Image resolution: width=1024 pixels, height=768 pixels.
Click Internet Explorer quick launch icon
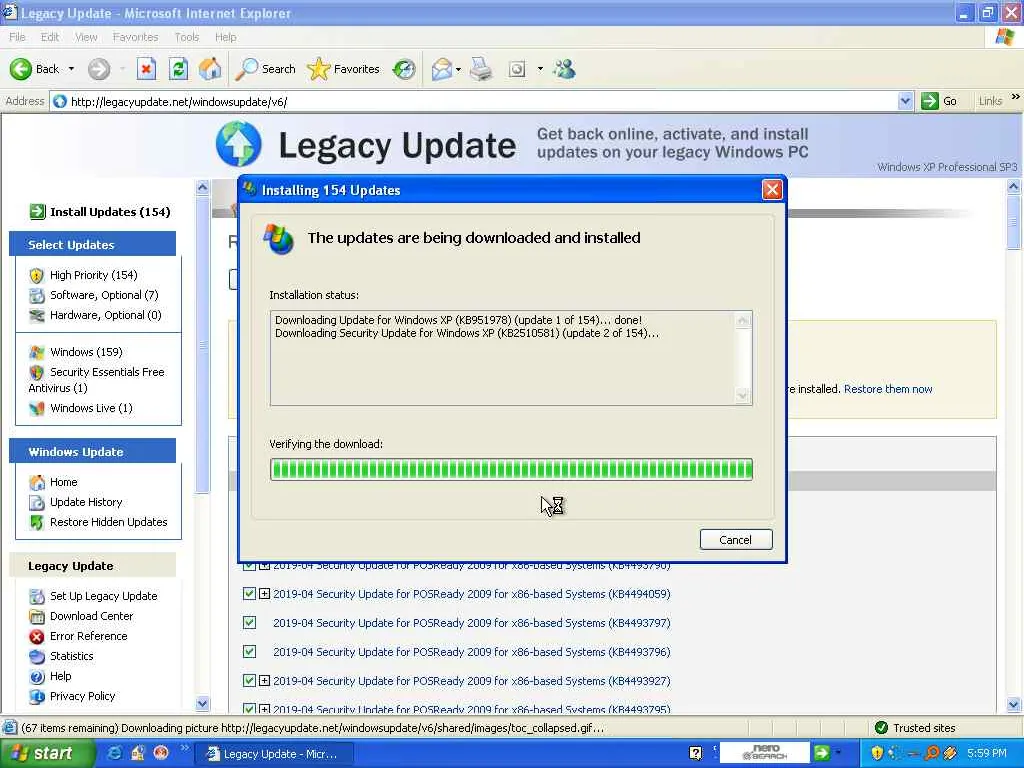click(x=114, y=753)
